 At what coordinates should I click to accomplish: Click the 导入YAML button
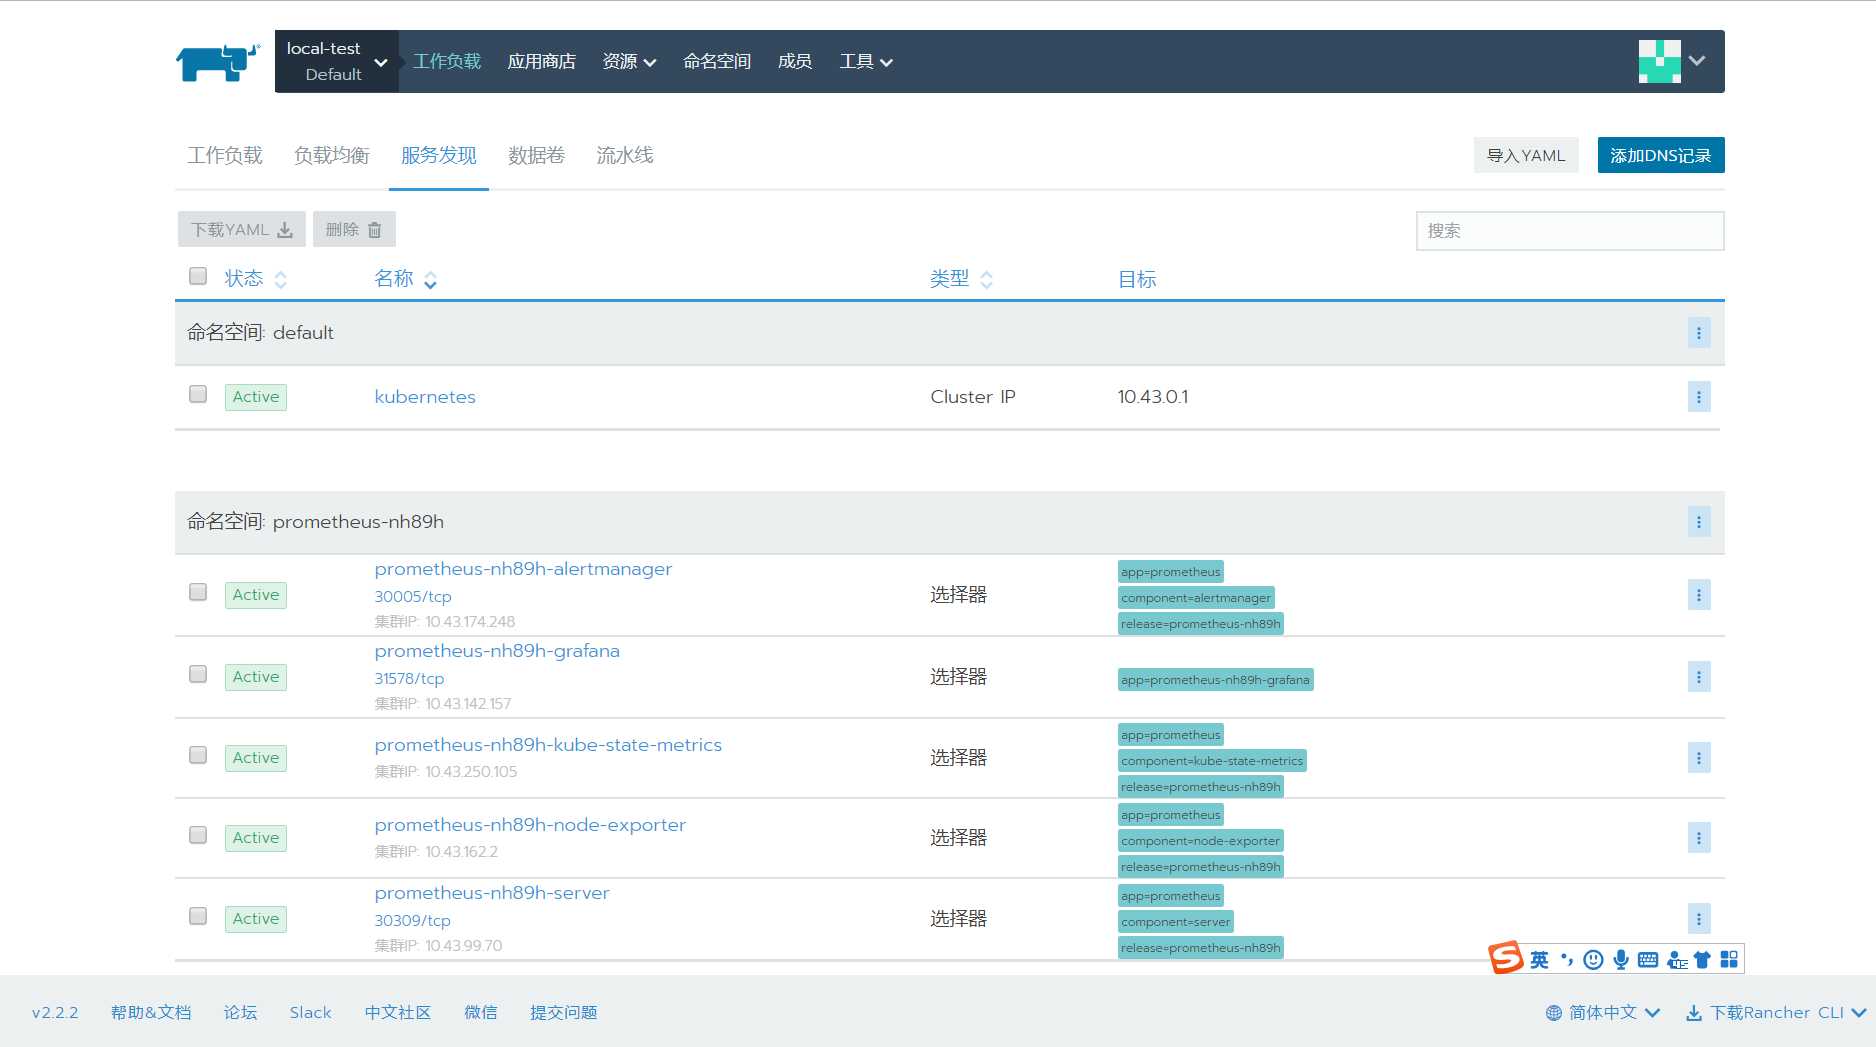coord(1526,155)
